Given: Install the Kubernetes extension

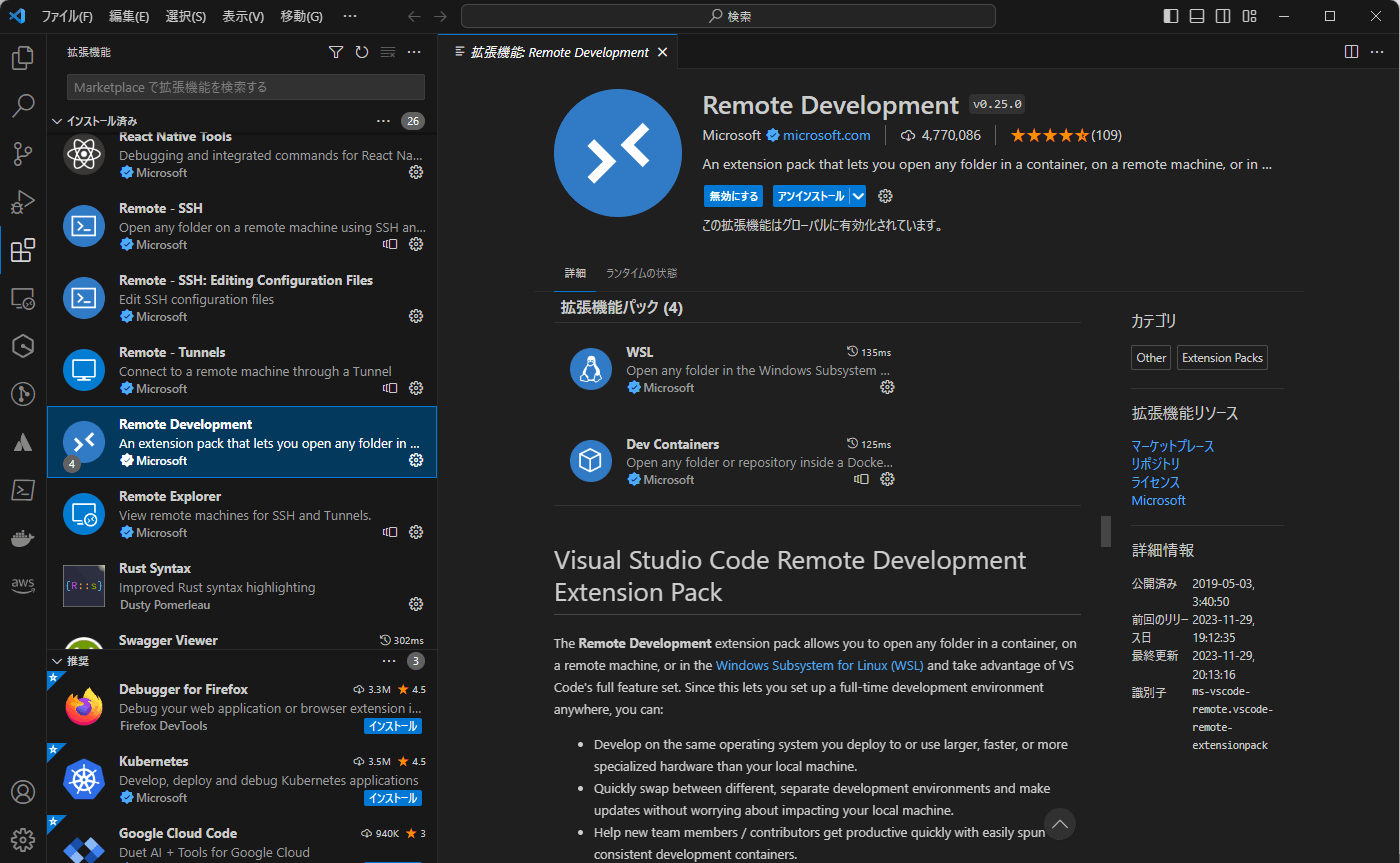Looking at the screenshot, I should (x=393, y=798).
